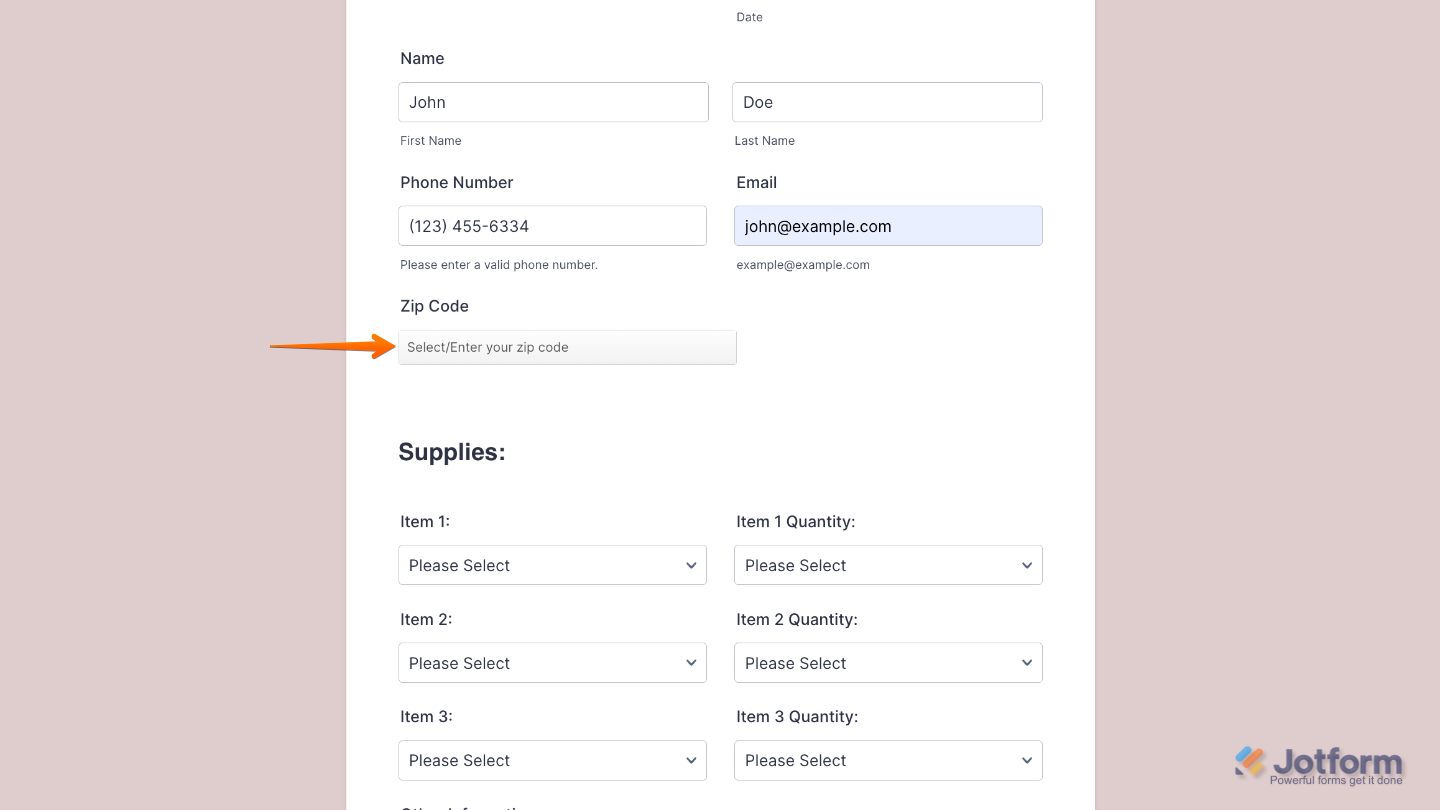Viewport: 1440px width, 810px height.
Task: Click the chevron on Item 3 Quantity dropdown
Action: [1027, 760]
